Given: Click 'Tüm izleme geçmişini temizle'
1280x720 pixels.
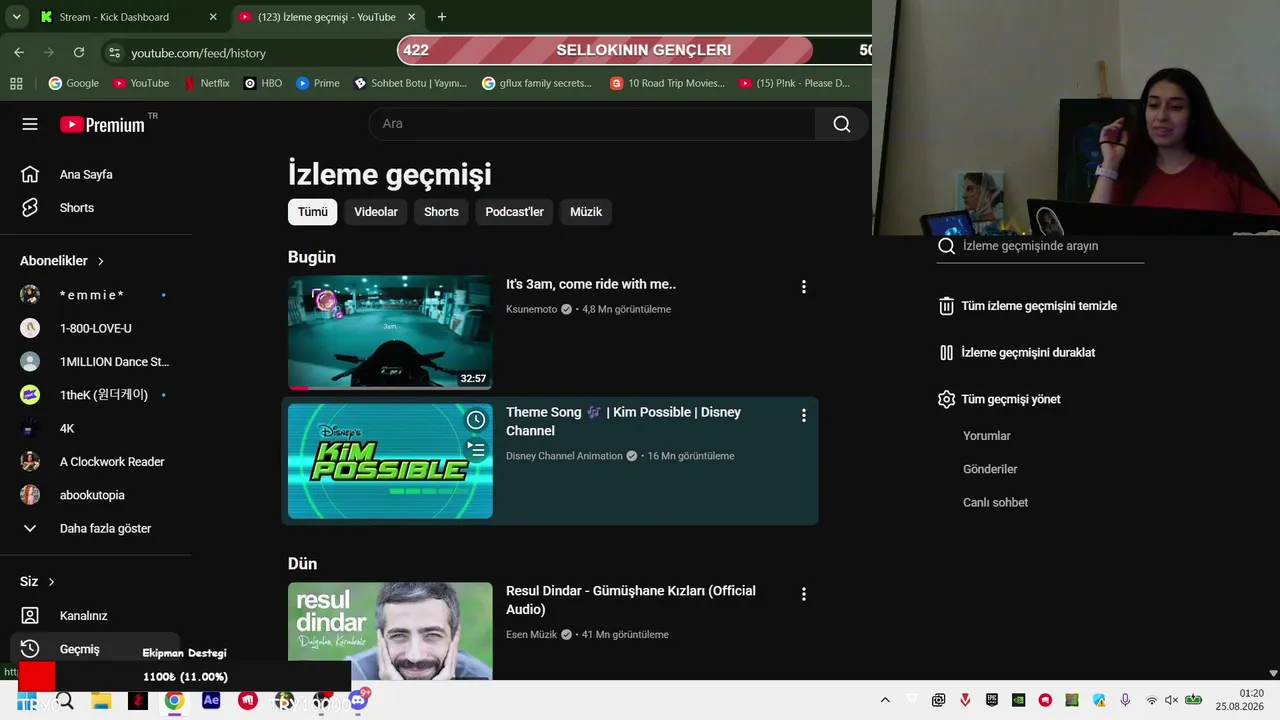Looking at the screenshot, I should click(x=1028, y=306).
